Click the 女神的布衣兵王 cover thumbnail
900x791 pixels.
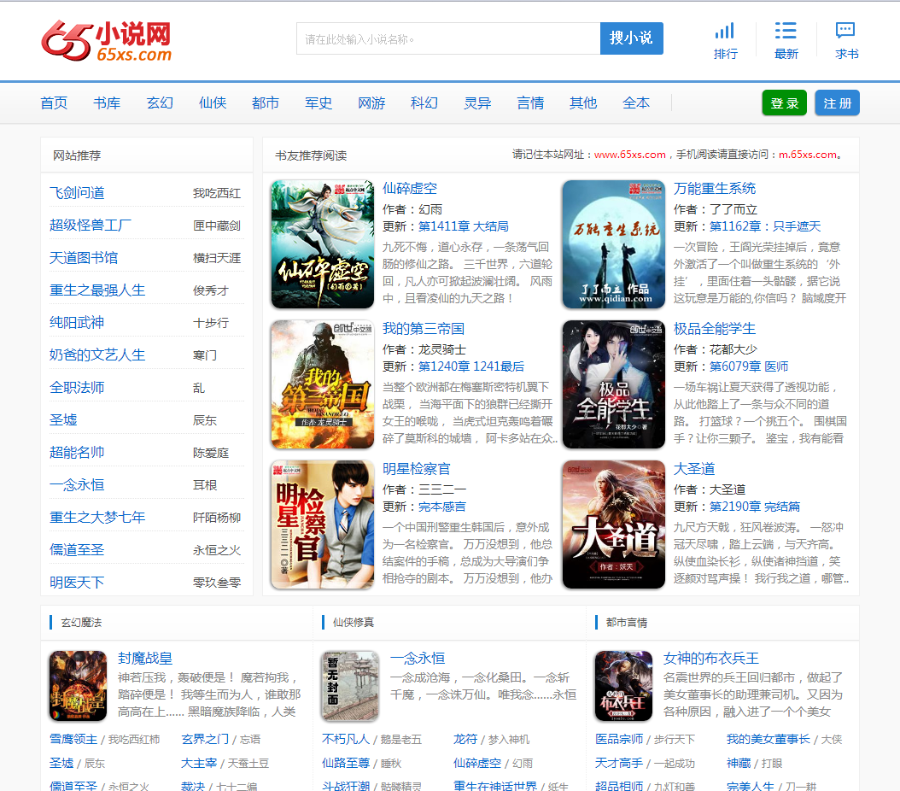(623, 685)
